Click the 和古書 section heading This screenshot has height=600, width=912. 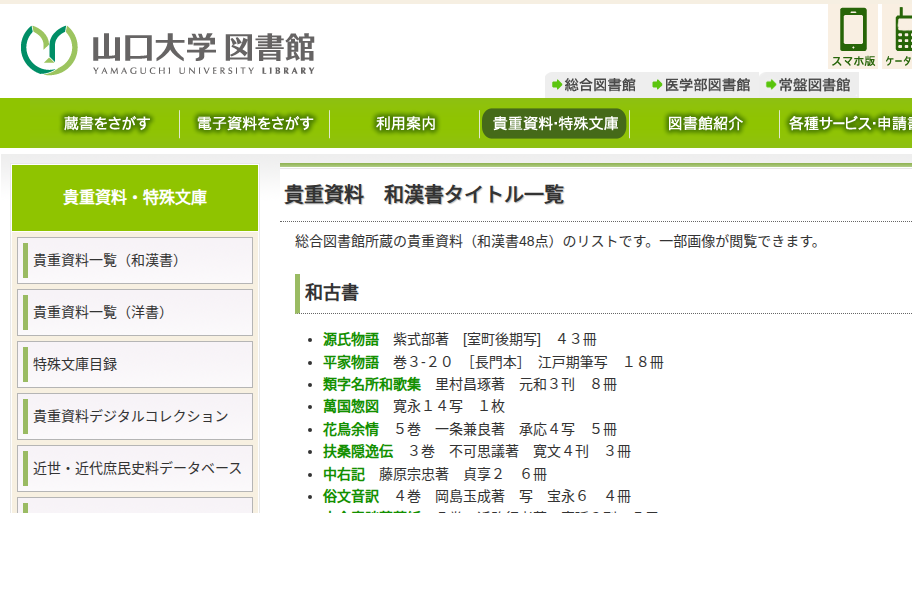332,292
